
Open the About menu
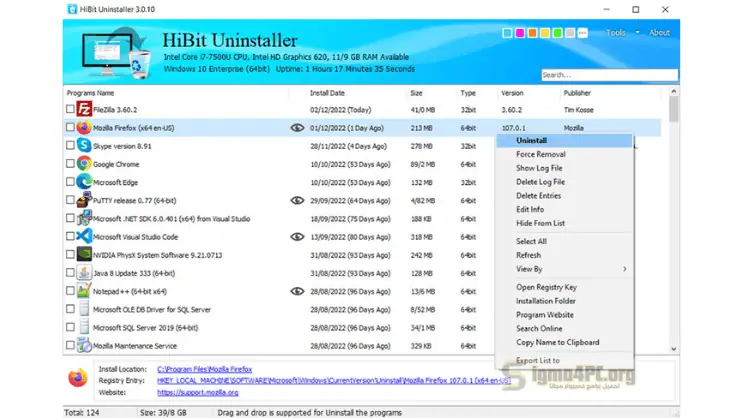659,32
